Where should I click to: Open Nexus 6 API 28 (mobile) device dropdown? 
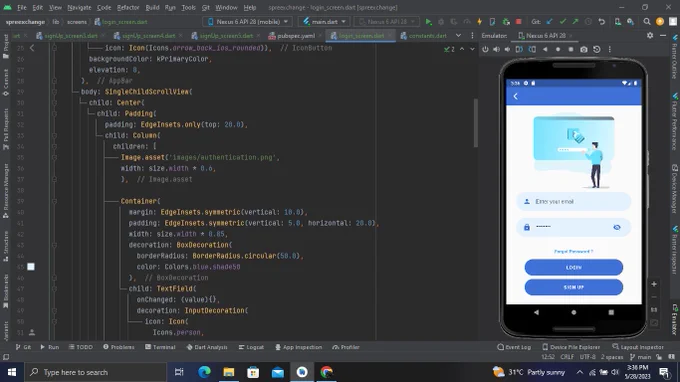(x=248, y=22)
